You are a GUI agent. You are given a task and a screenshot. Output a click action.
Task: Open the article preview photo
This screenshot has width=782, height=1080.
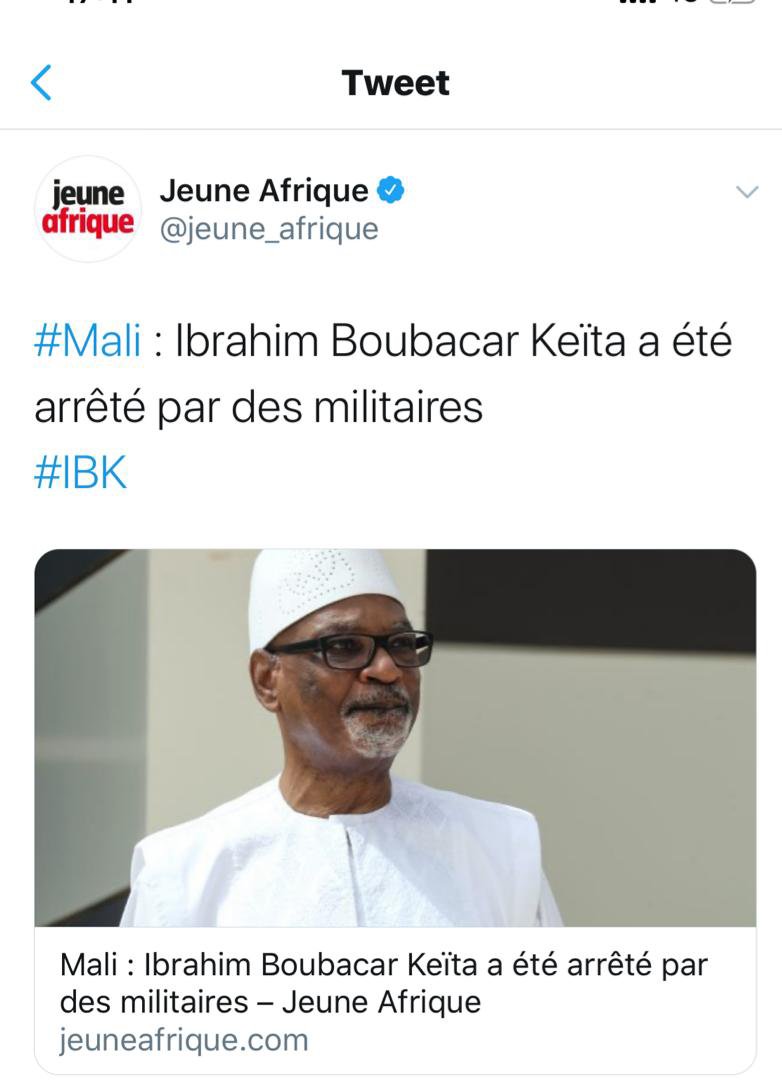(x=395, y=738)
